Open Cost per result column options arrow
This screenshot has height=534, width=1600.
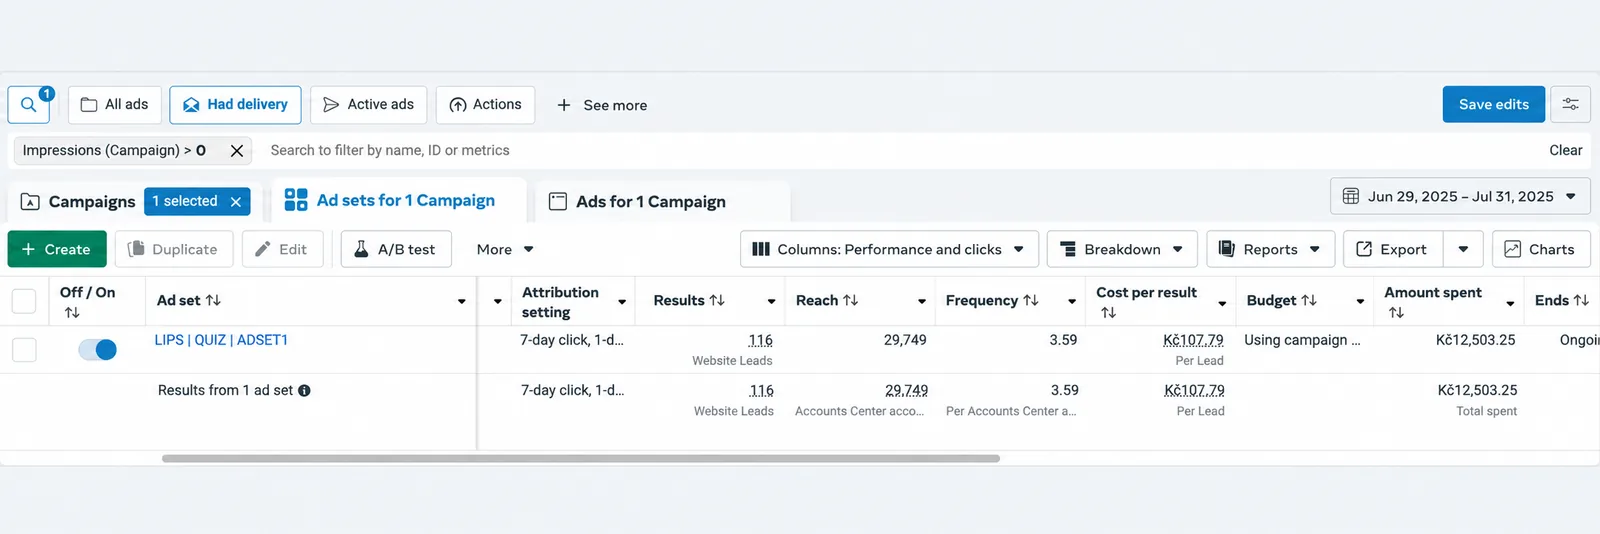click(x=1222, y=303)
